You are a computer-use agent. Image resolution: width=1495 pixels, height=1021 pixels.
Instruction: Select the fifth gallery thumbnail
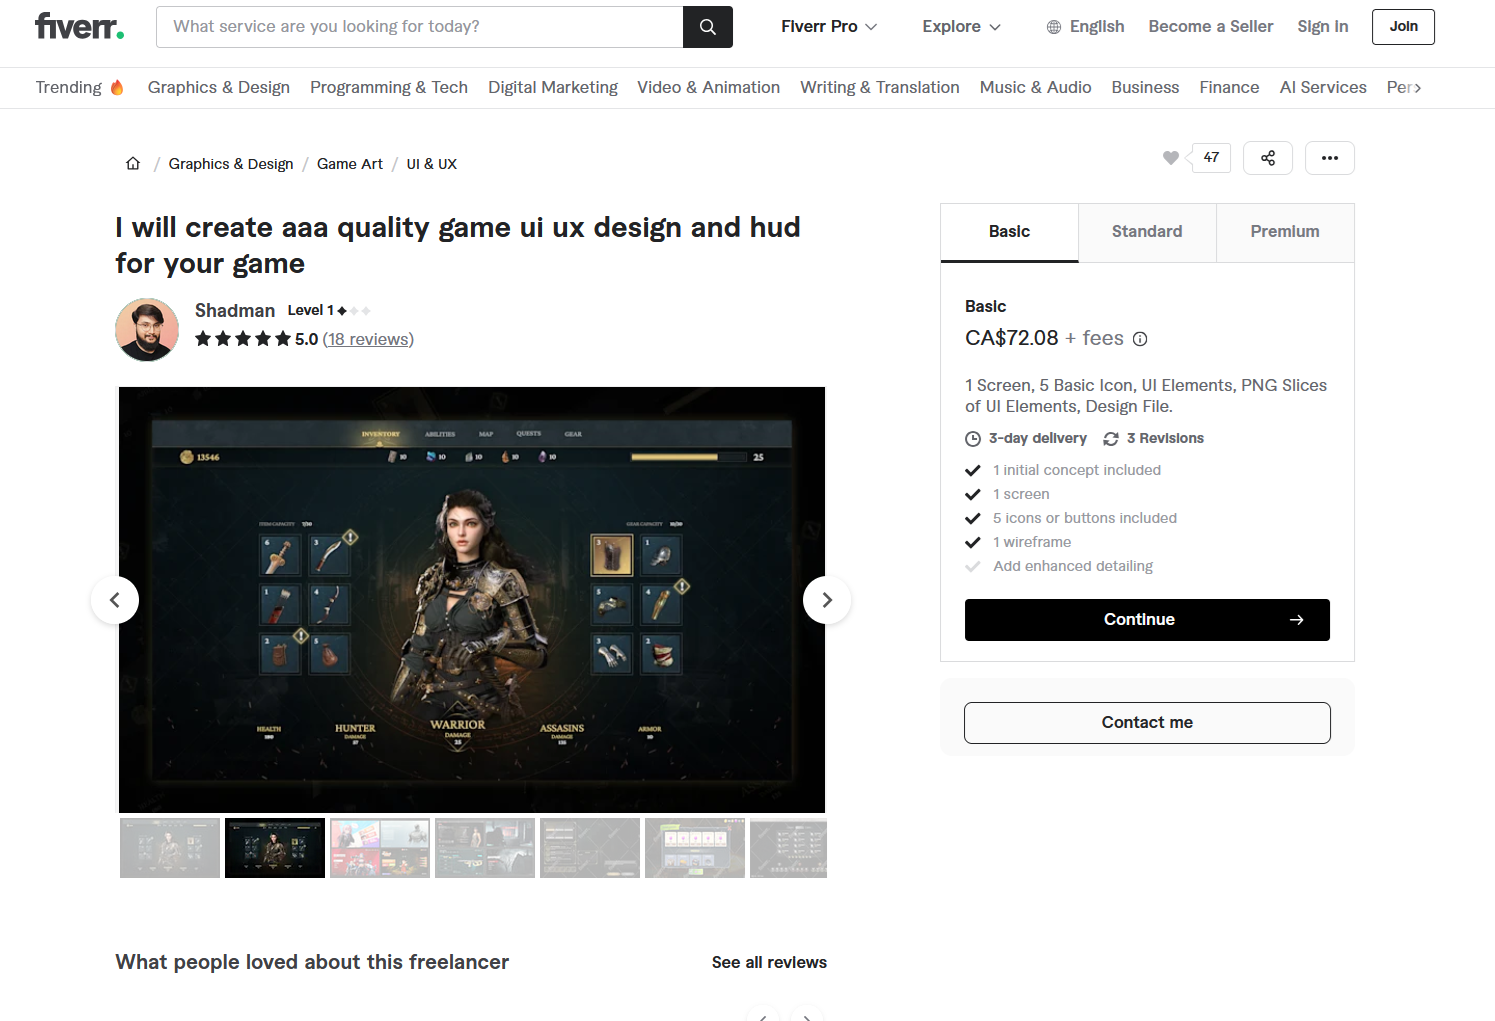590,848
